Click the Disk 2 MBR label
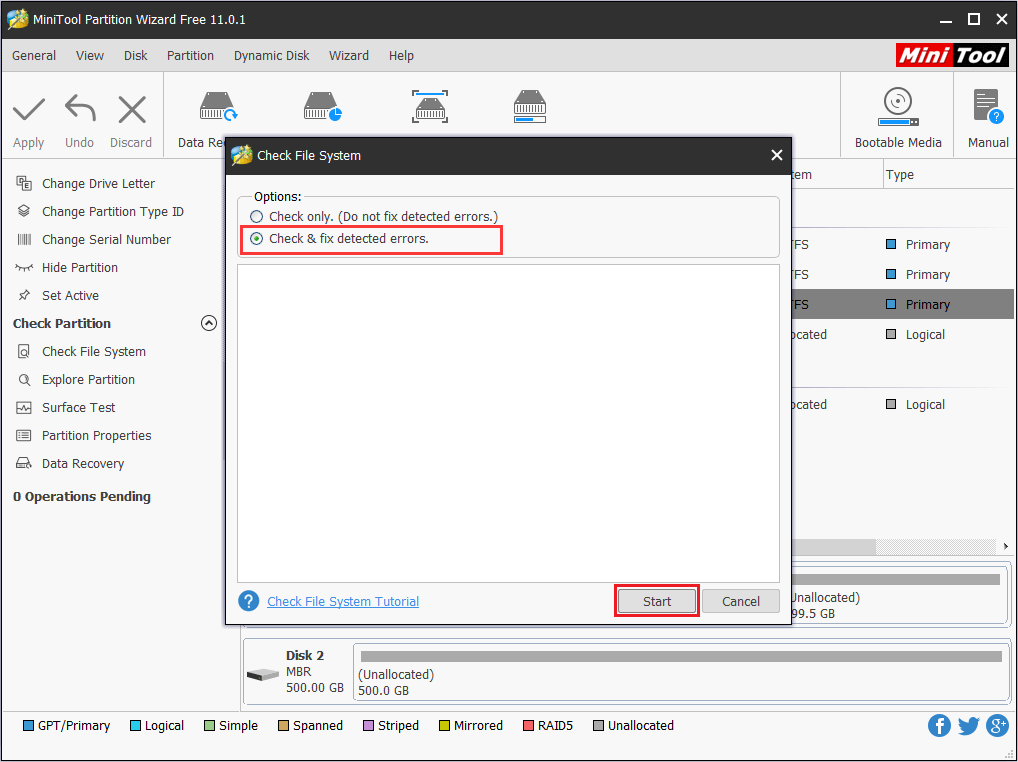Screen dimensions: 1018x762 [298, 672]
